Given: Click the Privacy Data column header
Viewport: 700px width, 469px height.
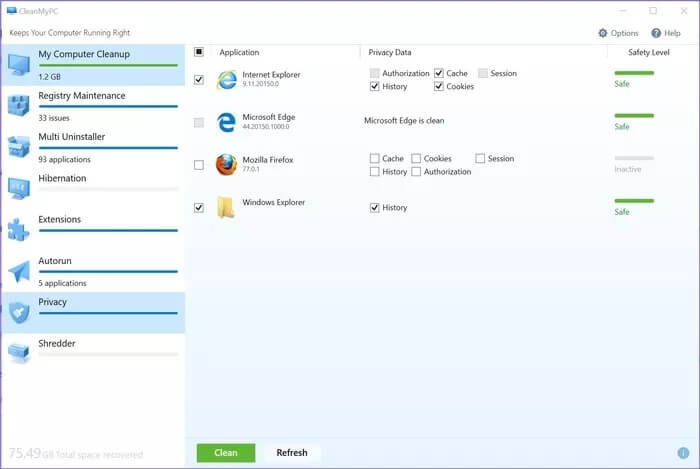Looking at the screenshot, I should pos(390,52).
